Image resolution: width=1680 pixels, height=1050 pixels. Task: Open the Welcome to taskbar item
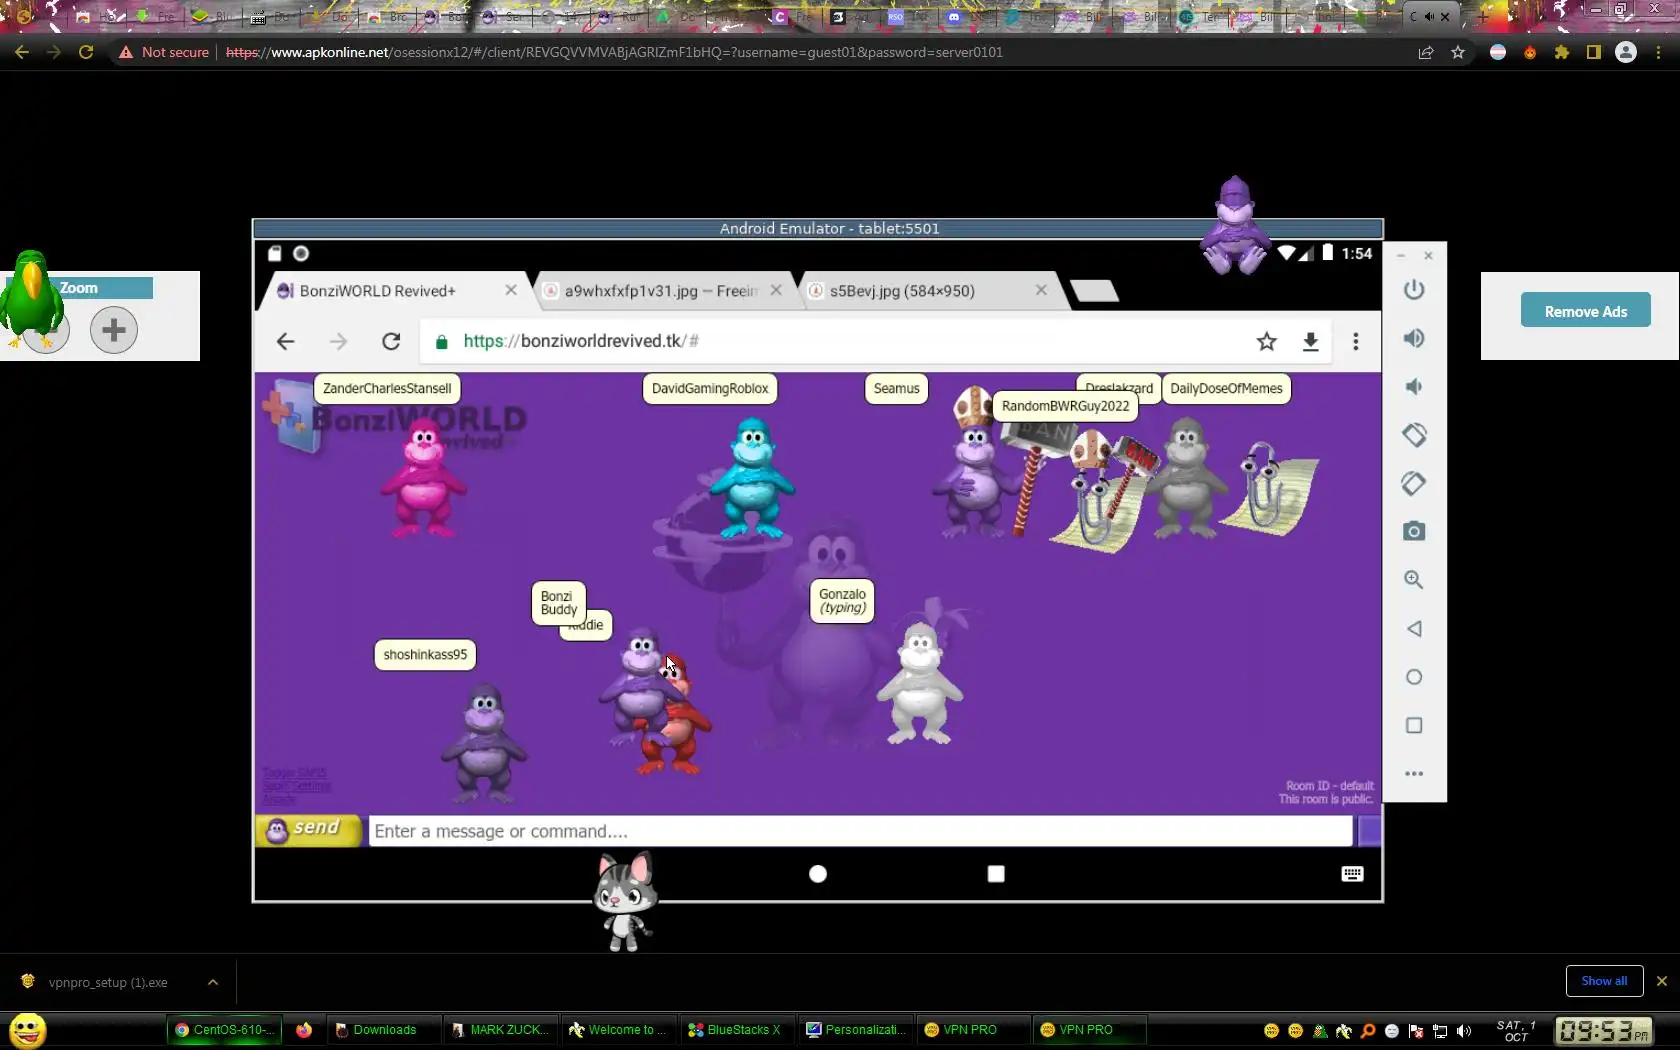pyautogui.click(x=619, y=1030)
